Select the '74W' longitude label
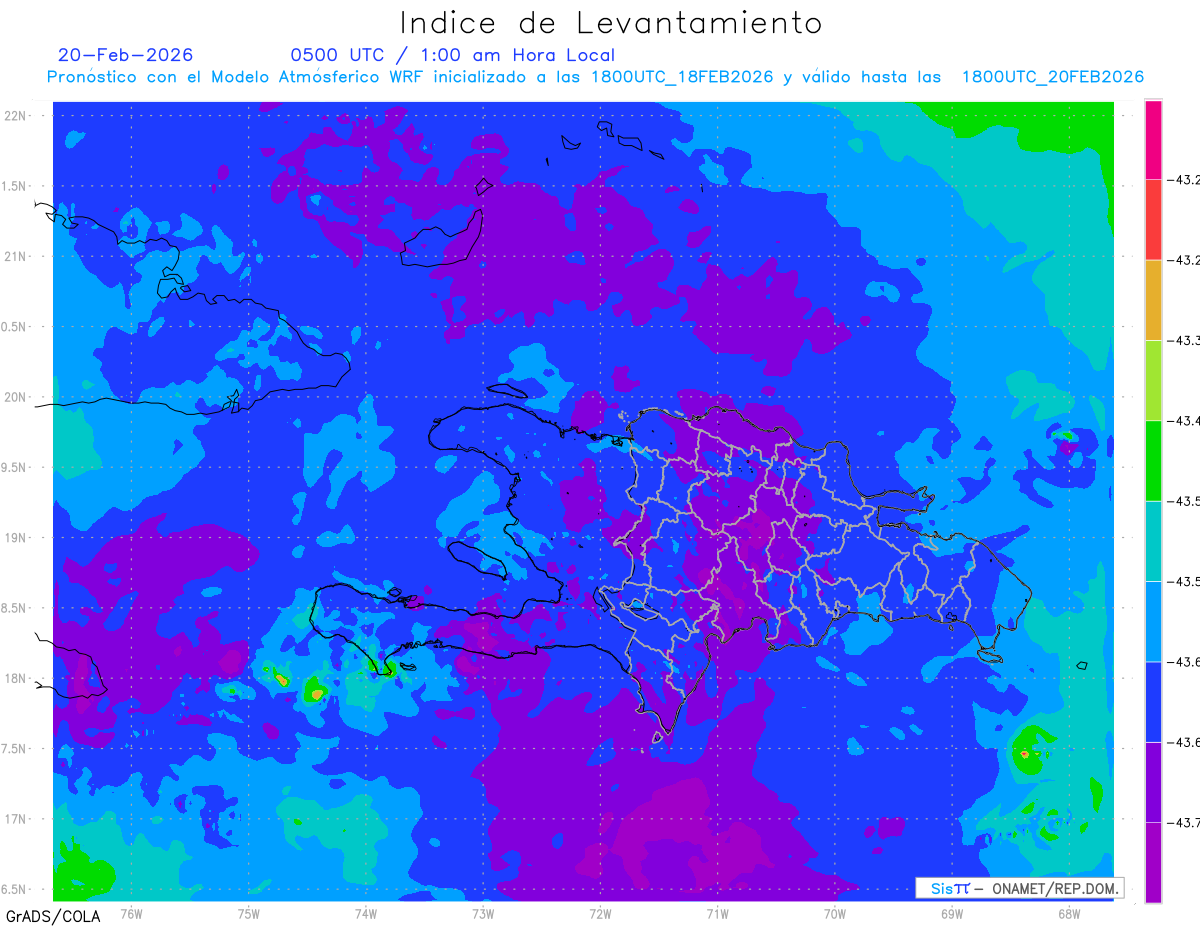Image resolution: width=1200 pixels, height=927 pixels. point(366,912)
